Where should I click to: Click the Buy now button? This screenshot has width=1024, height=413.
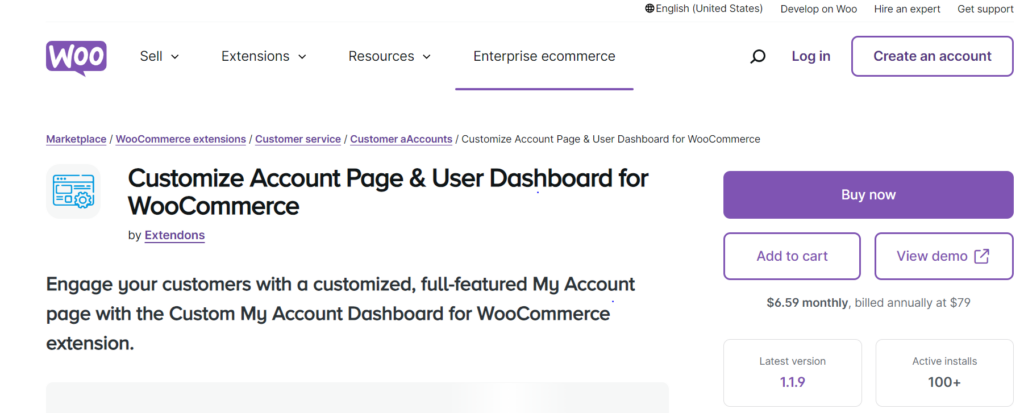869,195
